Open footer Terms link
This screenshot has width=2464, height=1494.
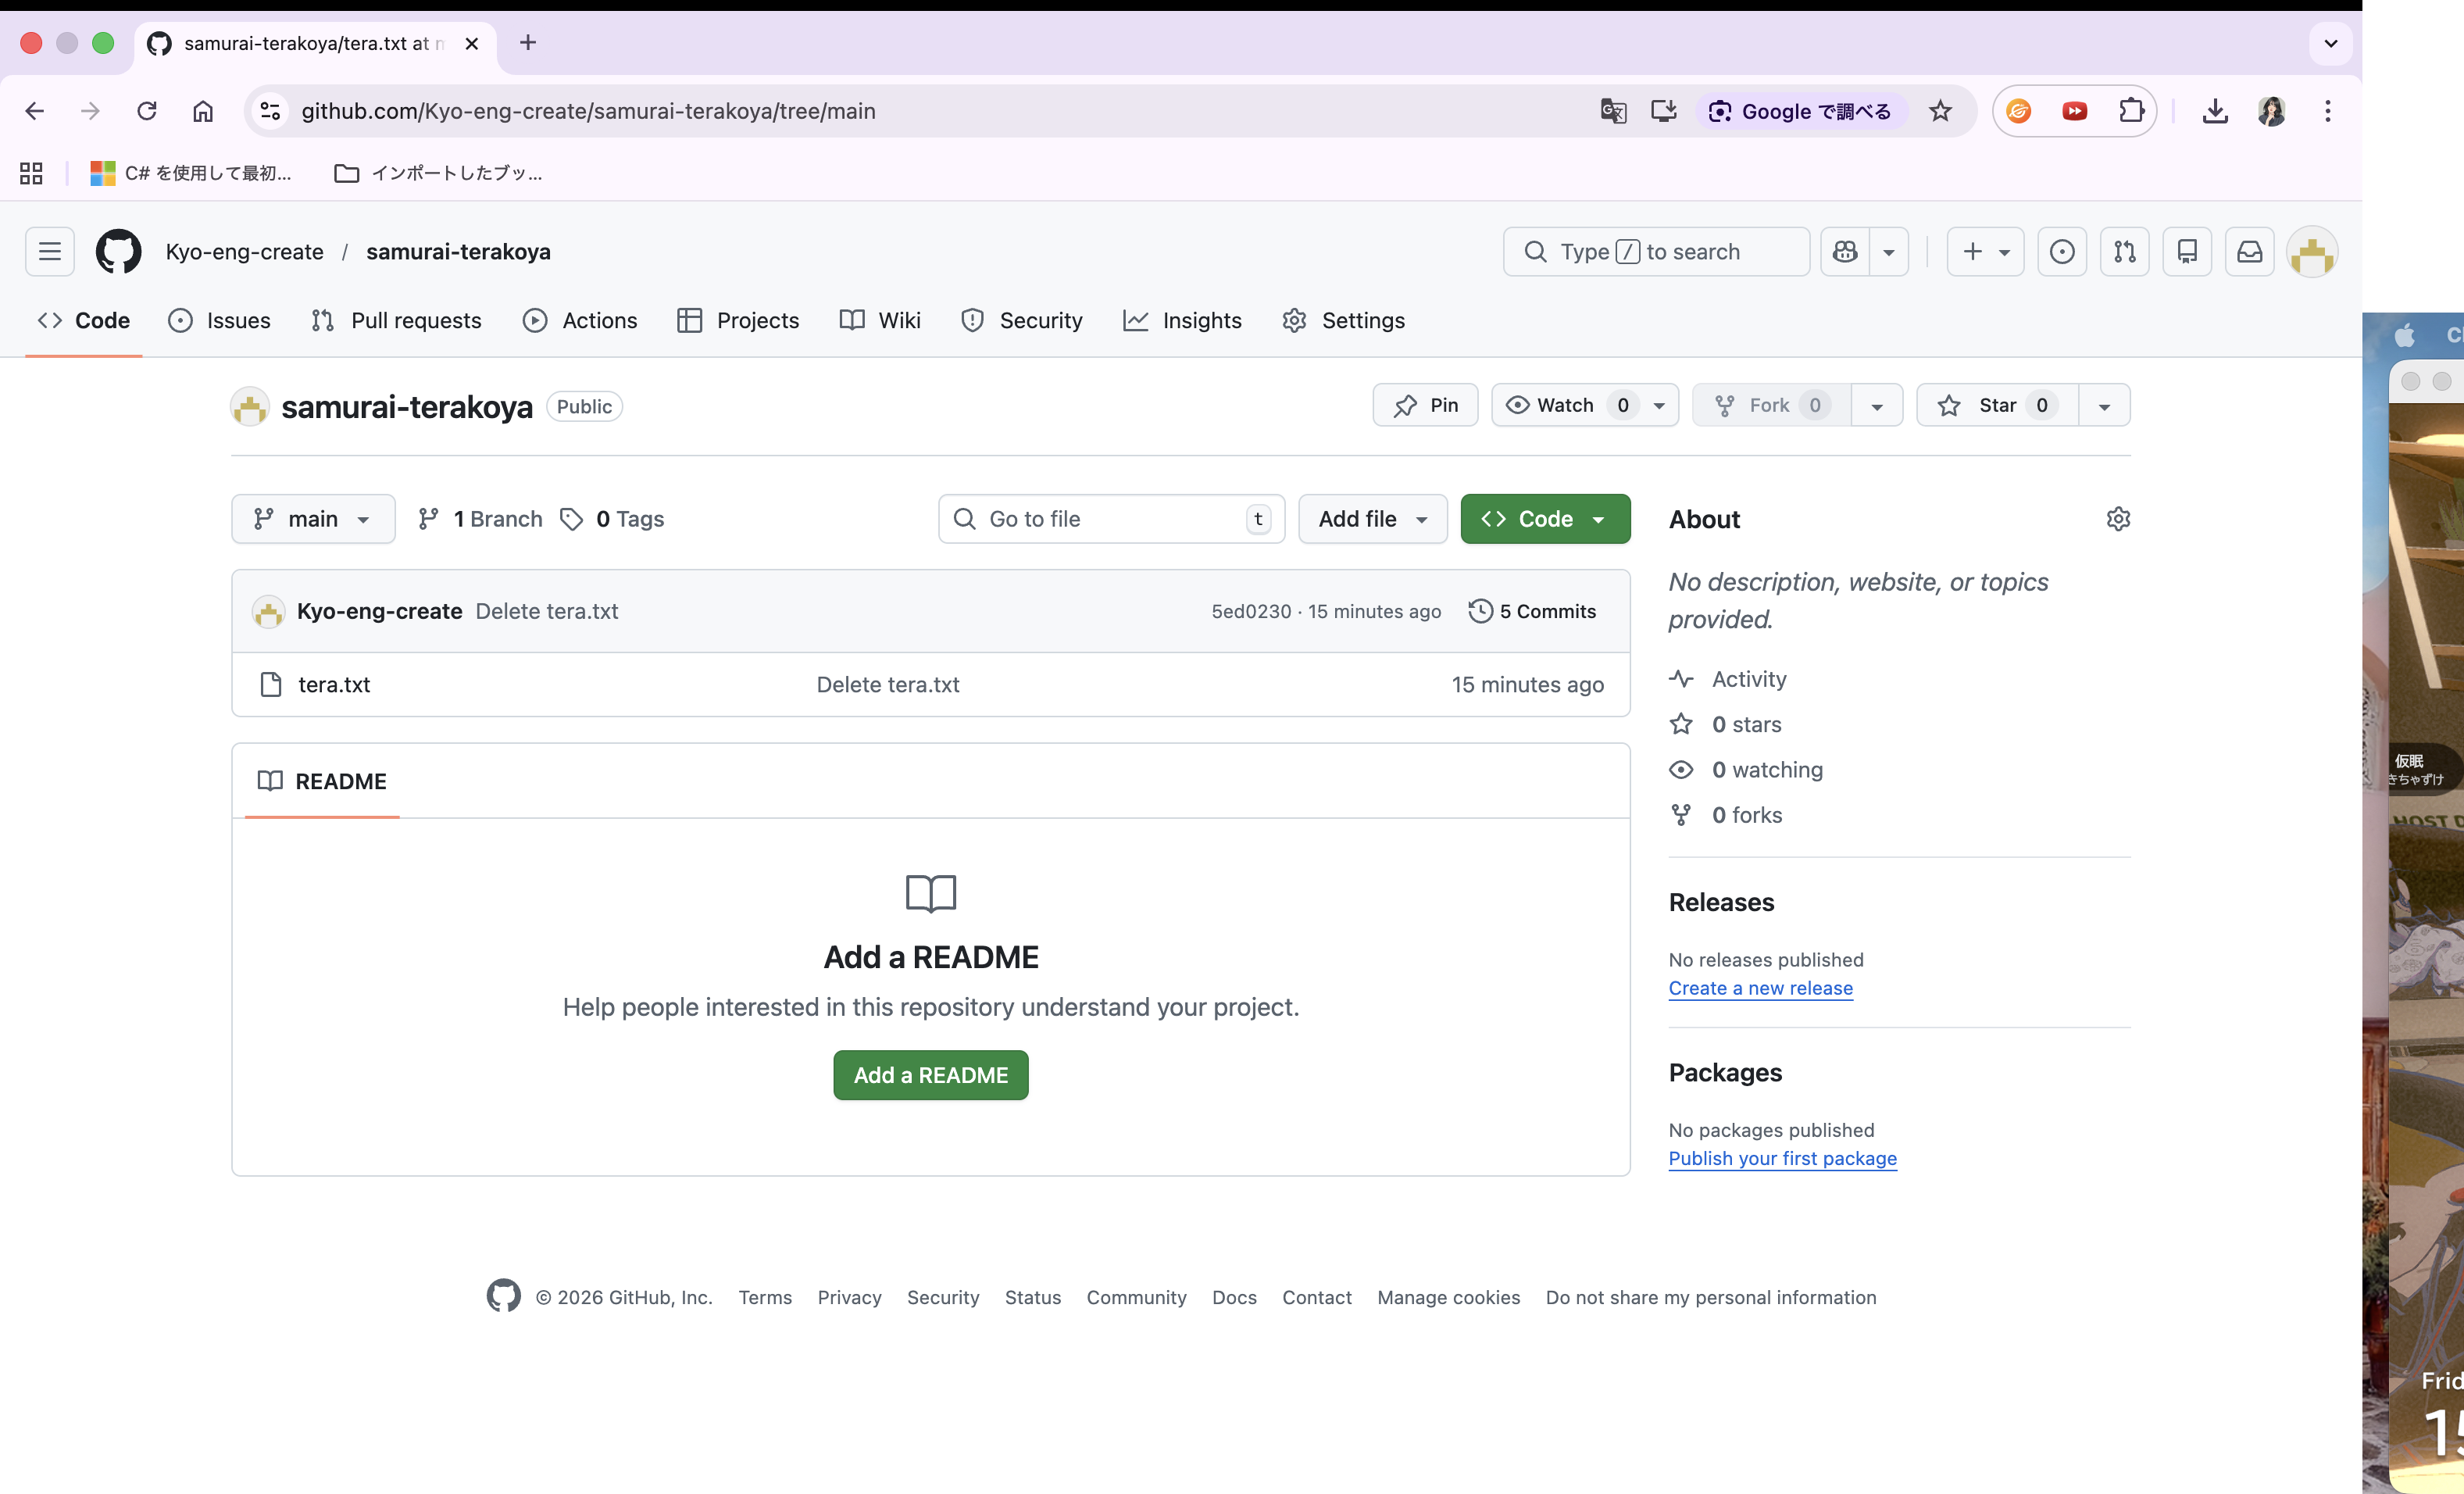point(765,1297)
